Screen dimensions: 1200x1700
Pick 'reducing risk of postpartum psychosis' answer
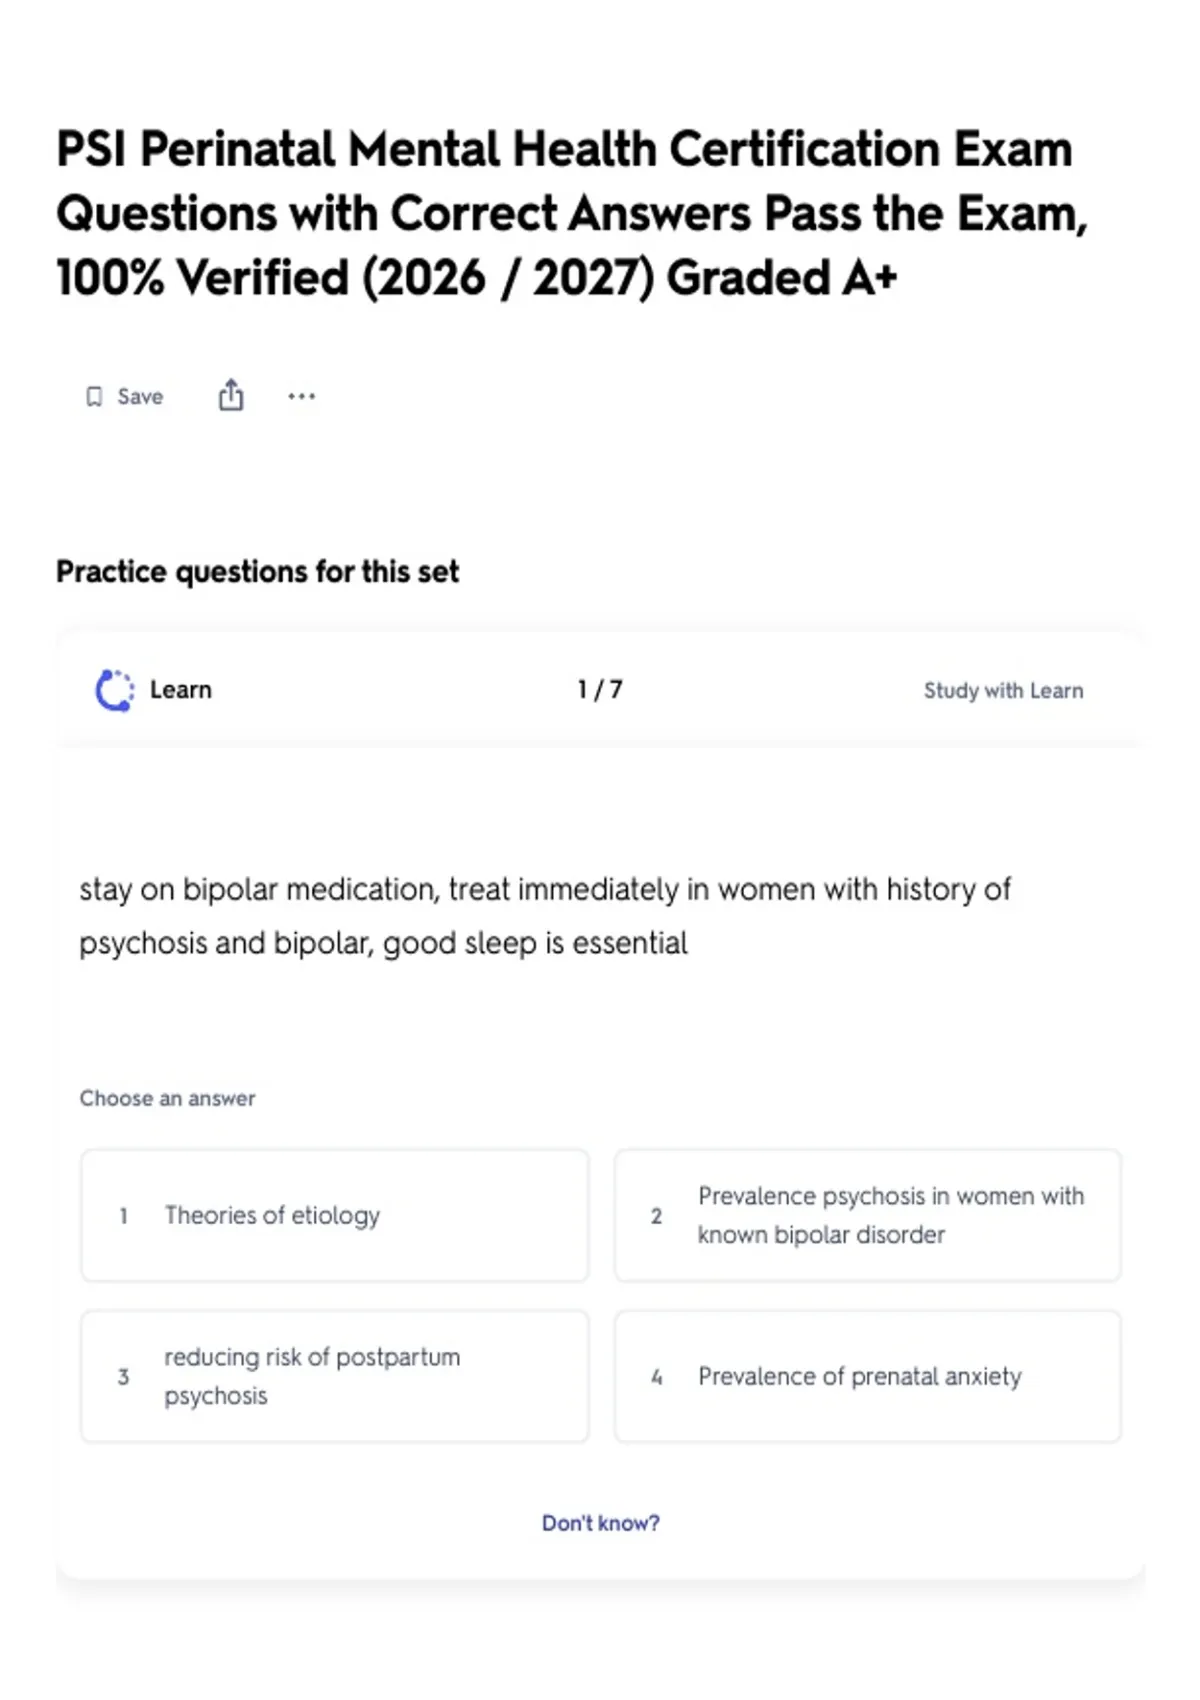[x=335, y=1376]
